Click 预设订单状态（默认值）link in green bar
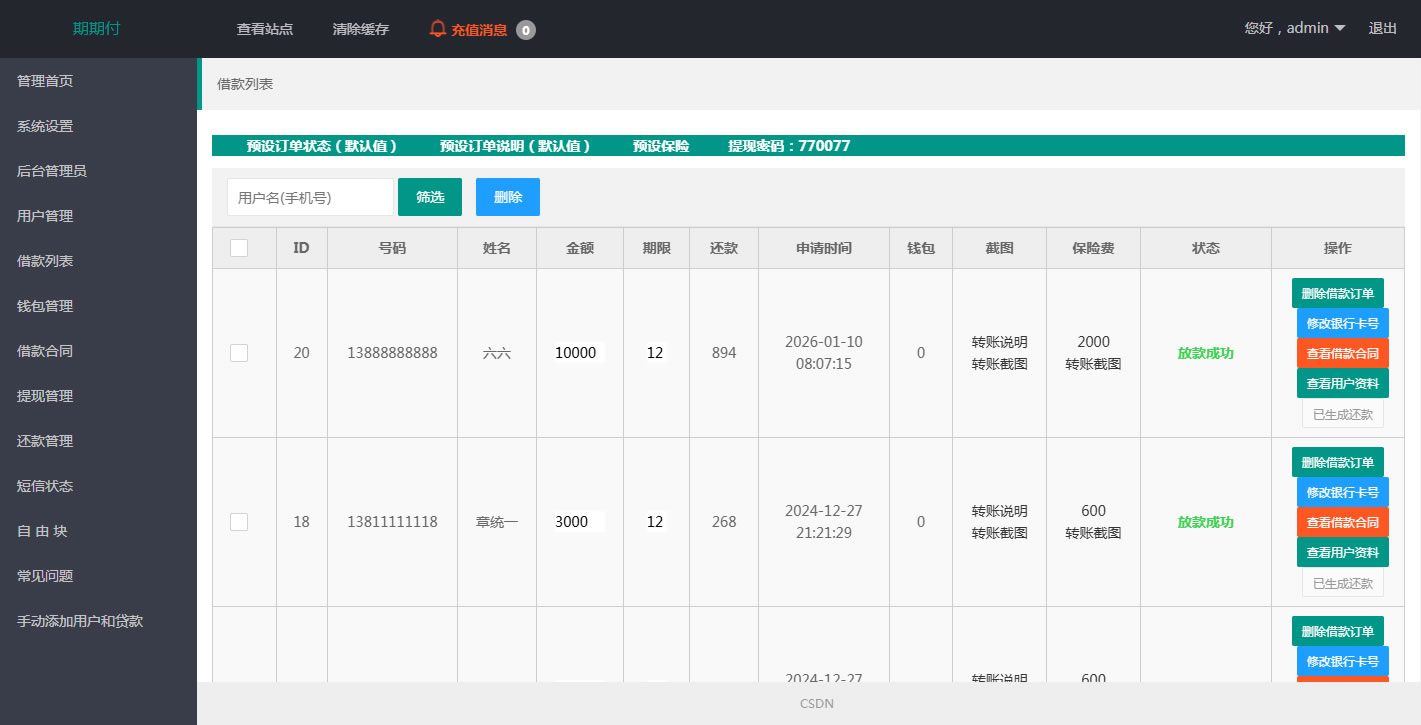 tap(322, 146)
